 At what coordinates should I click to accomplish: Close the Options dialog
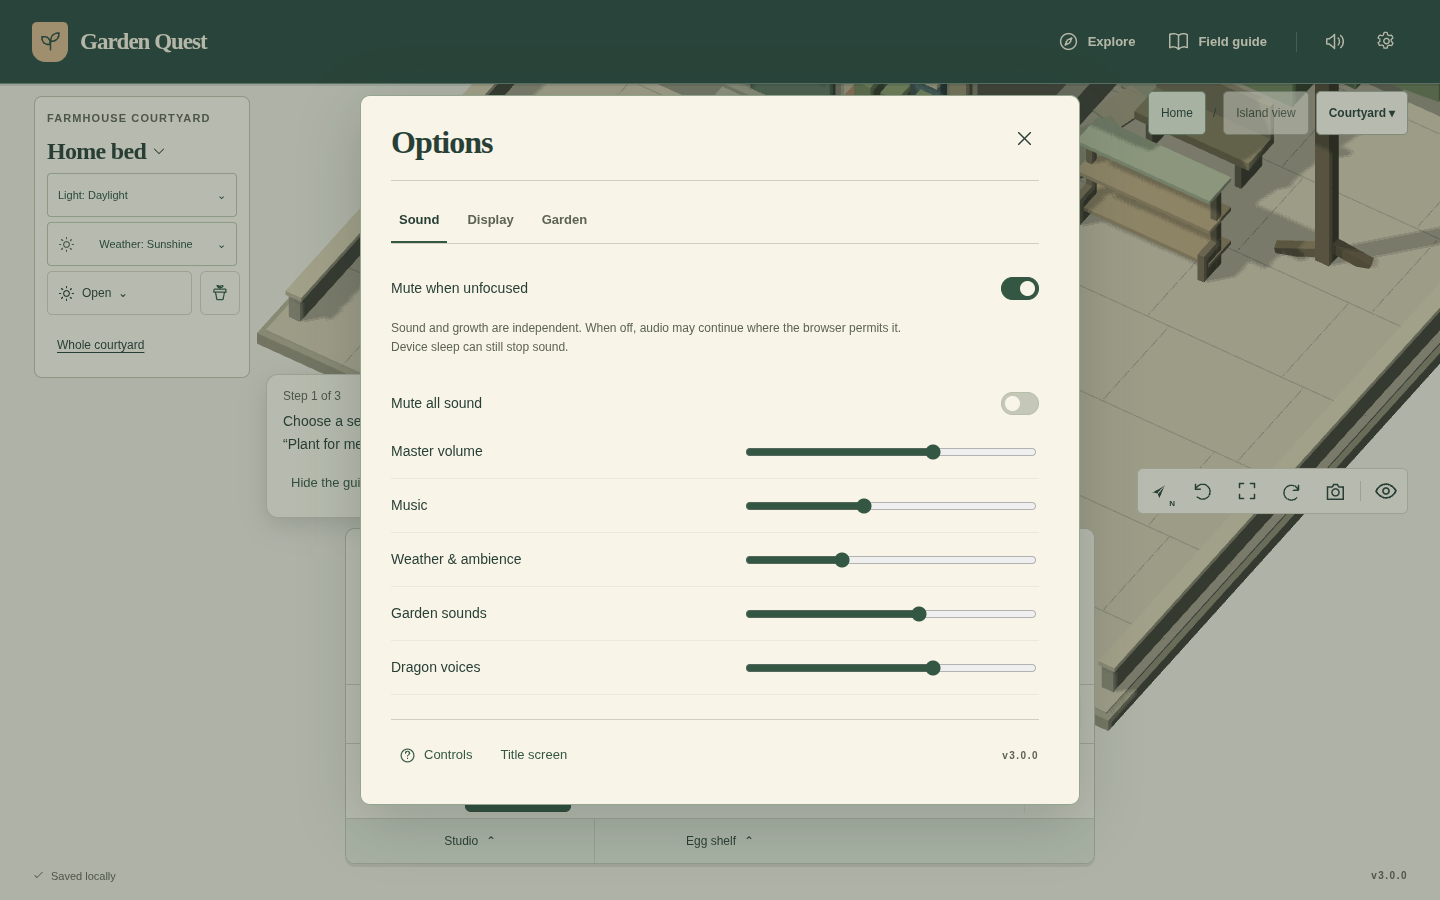point(1024,139)
